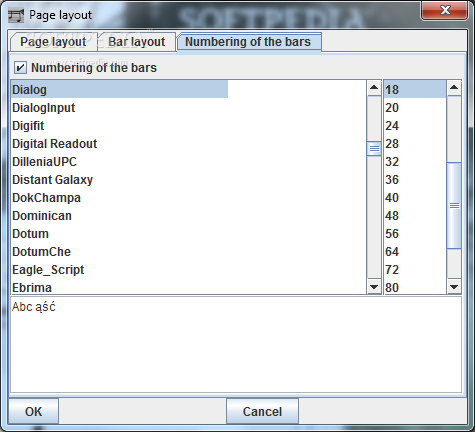Image resolution: width=475 pixels, height=432 pixels.
Task: Confirm the settings with the OK button
Action: pyautogui.click(x=33, y=411)
